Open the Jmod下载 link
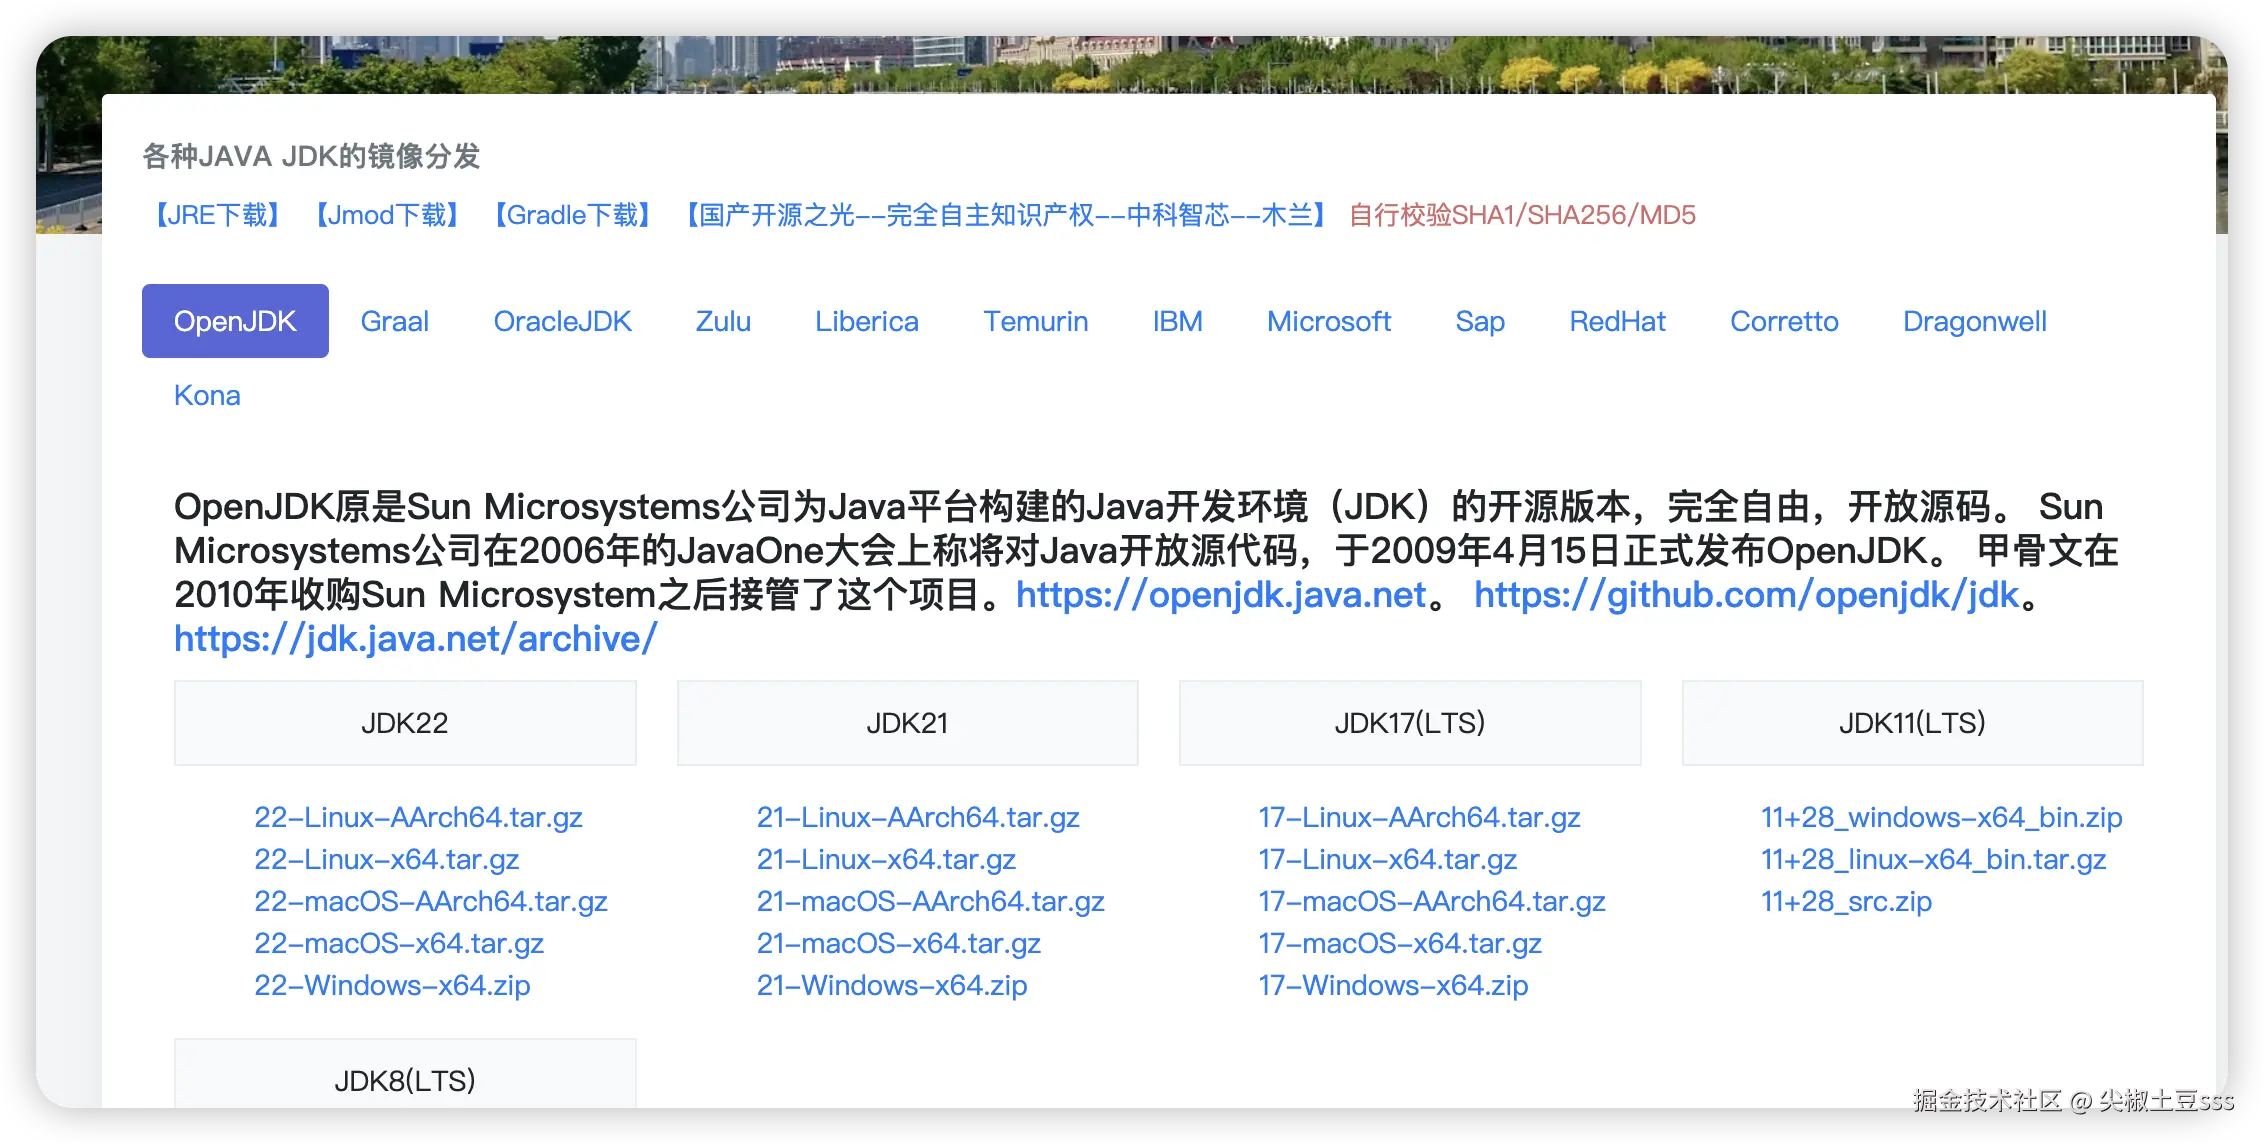2264x1144 pixels. tap(387, 215)
